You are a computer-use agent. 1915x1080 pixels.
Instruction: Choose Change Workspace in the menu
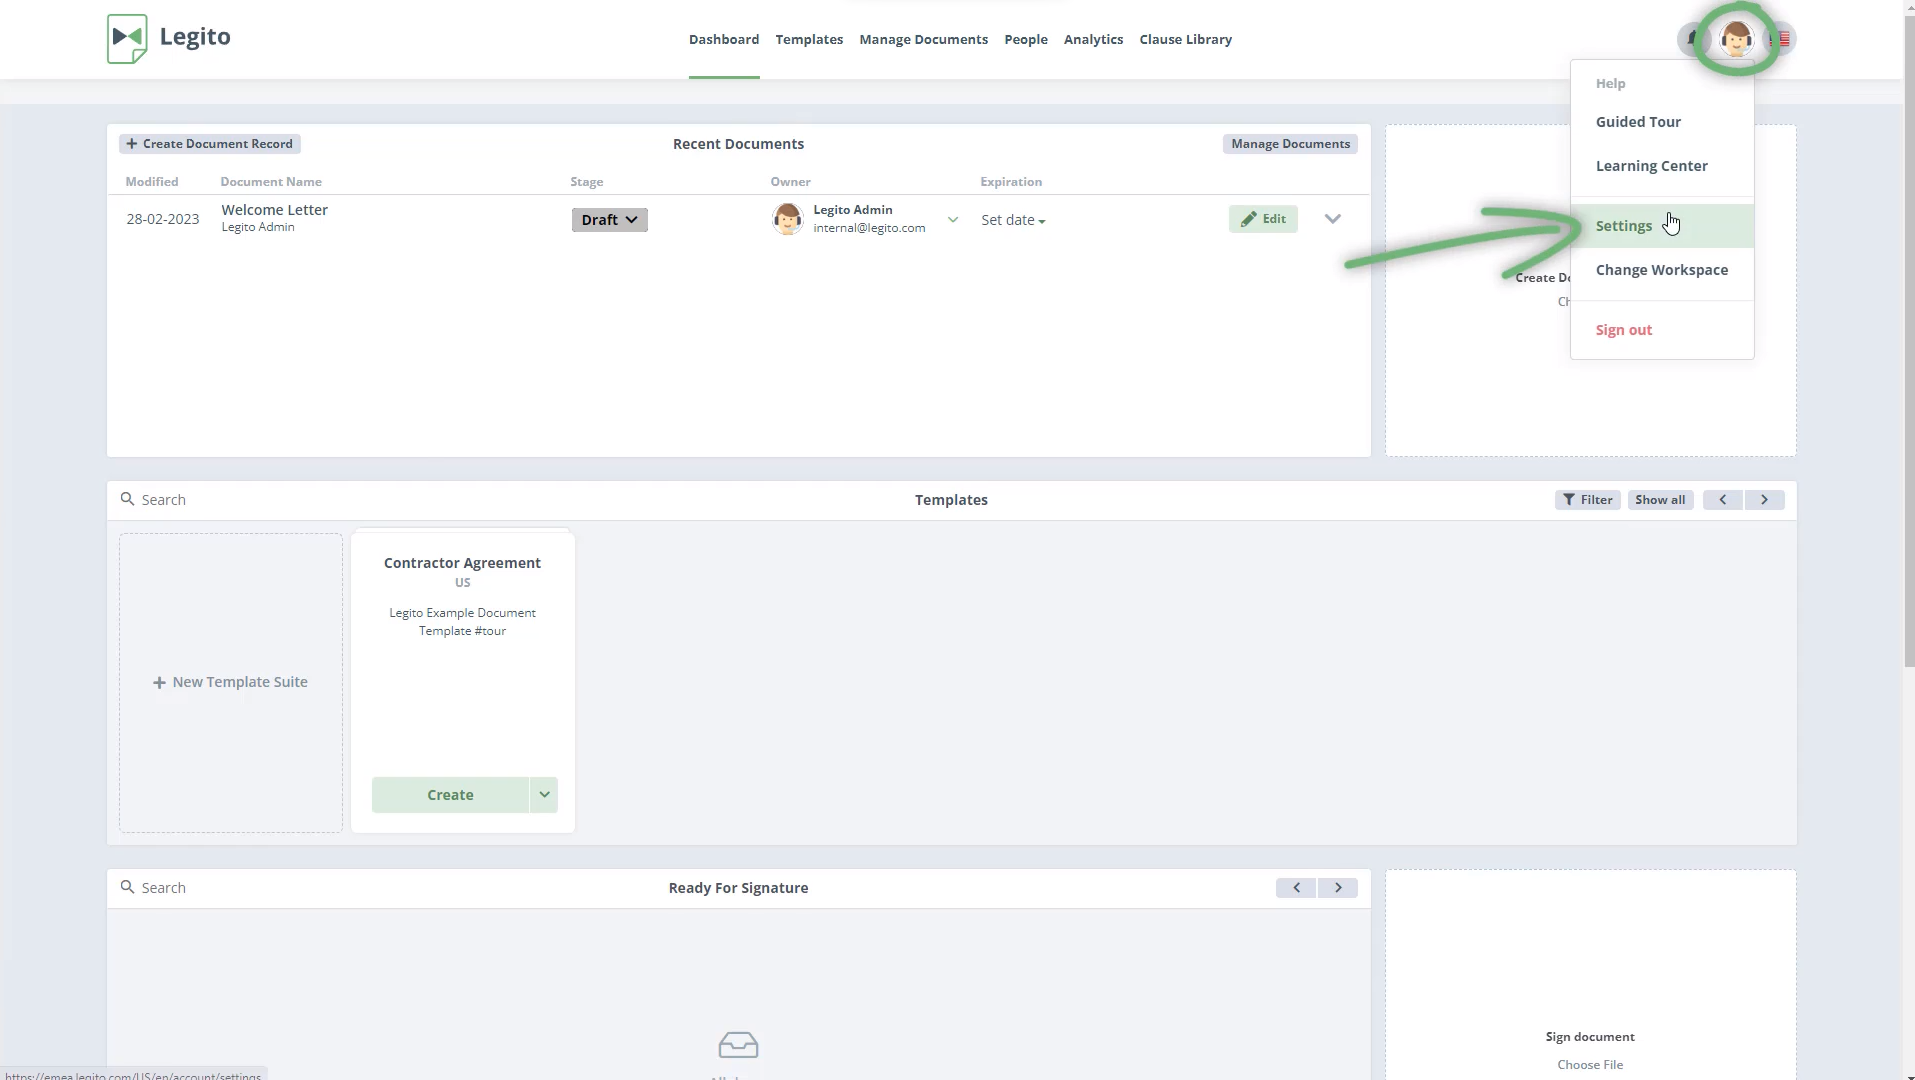1661,270
